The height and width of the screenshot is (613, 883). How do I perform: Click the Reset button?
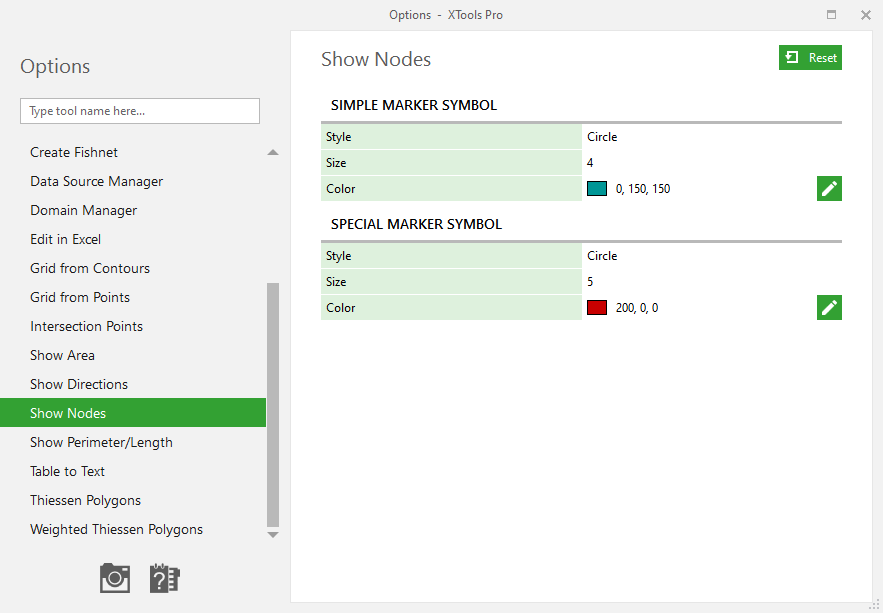[810, 57]
